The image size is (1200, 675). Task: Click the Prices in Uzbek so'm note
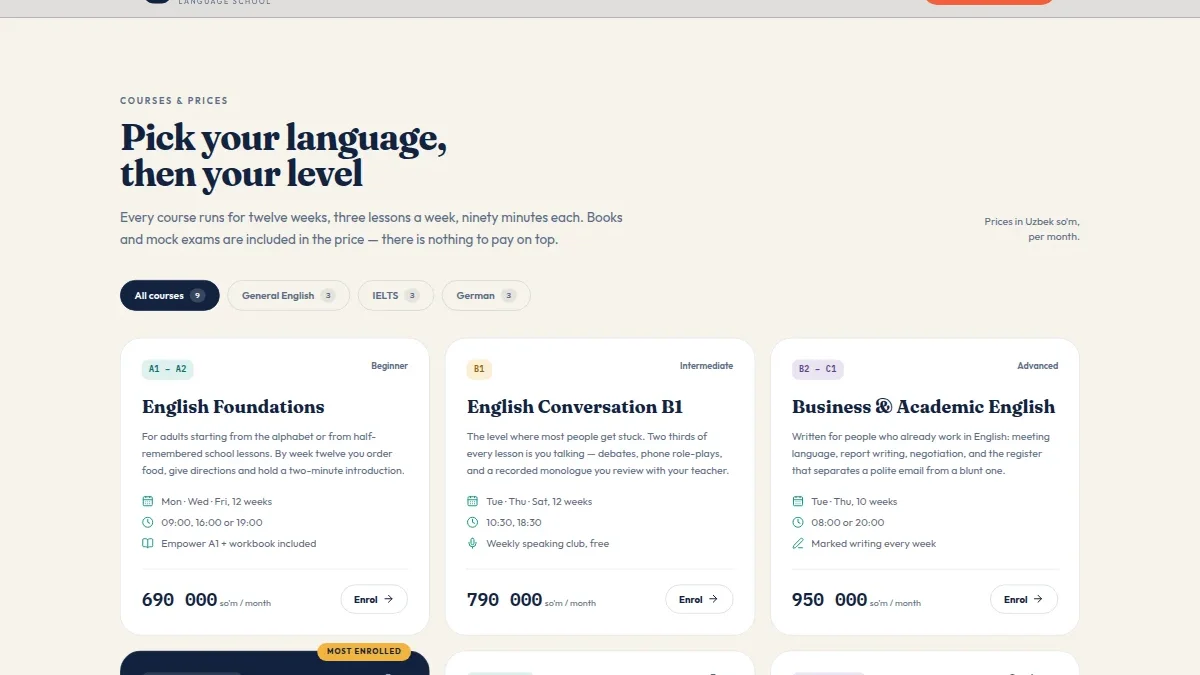[x=1032, y=229]
